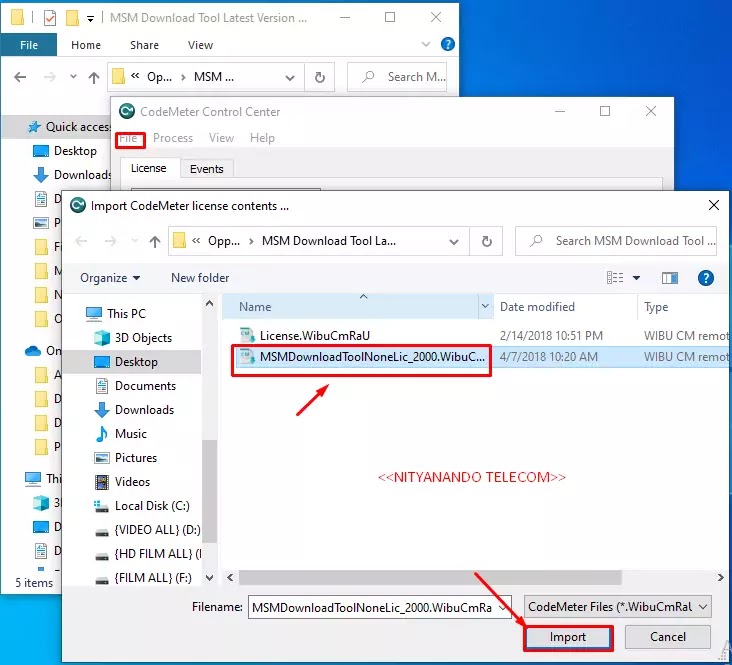This screenshot has height=665, width=732.
Task: Select {HD FILM ALL} drive
Action: (157, 554)
